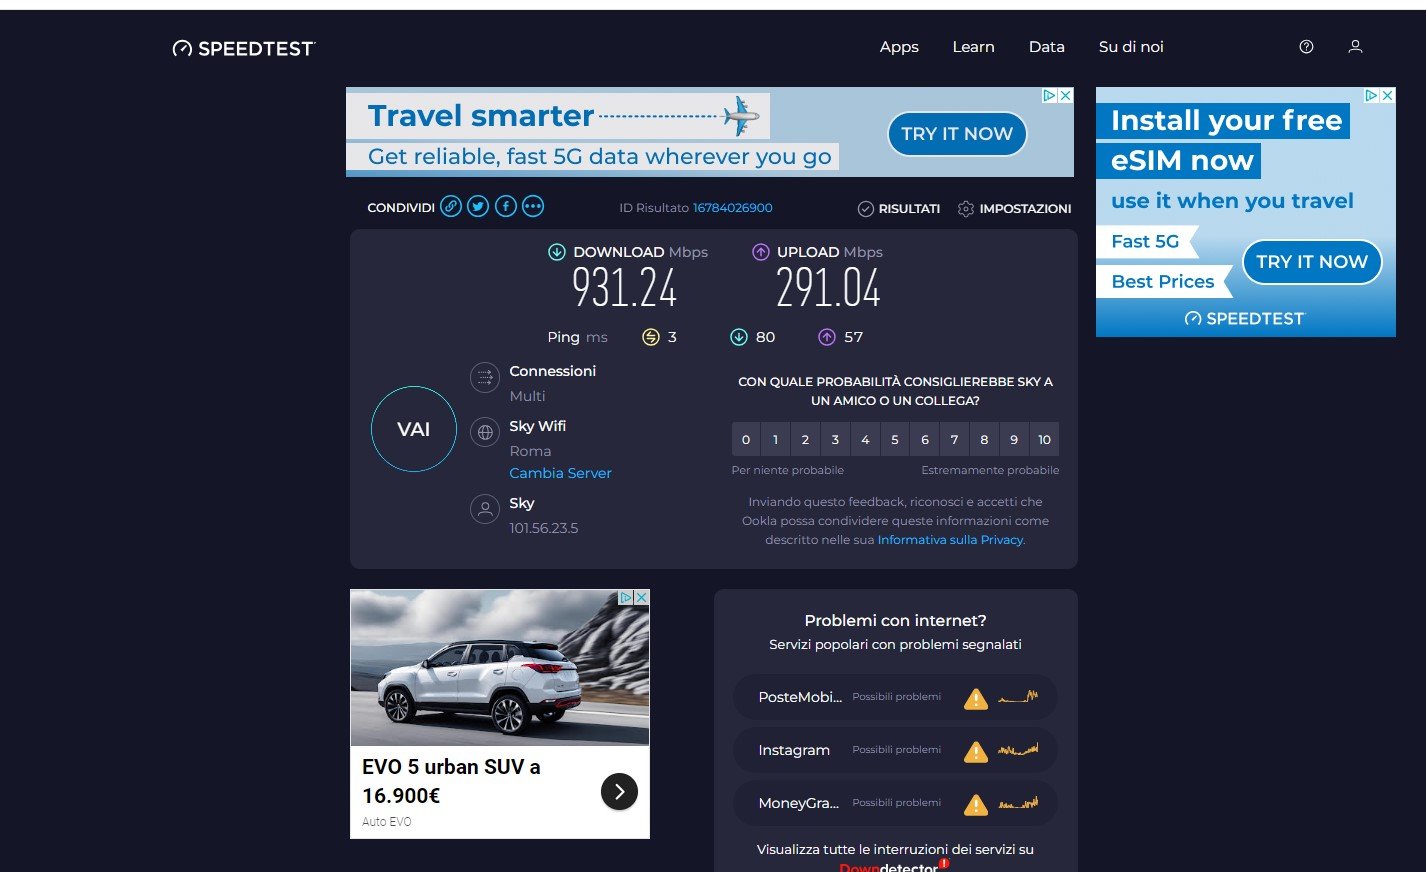Image resolution: width=1426 pixels, height=872 pixels.
Task: Open the Apps menu
Action: coord(899,47)
